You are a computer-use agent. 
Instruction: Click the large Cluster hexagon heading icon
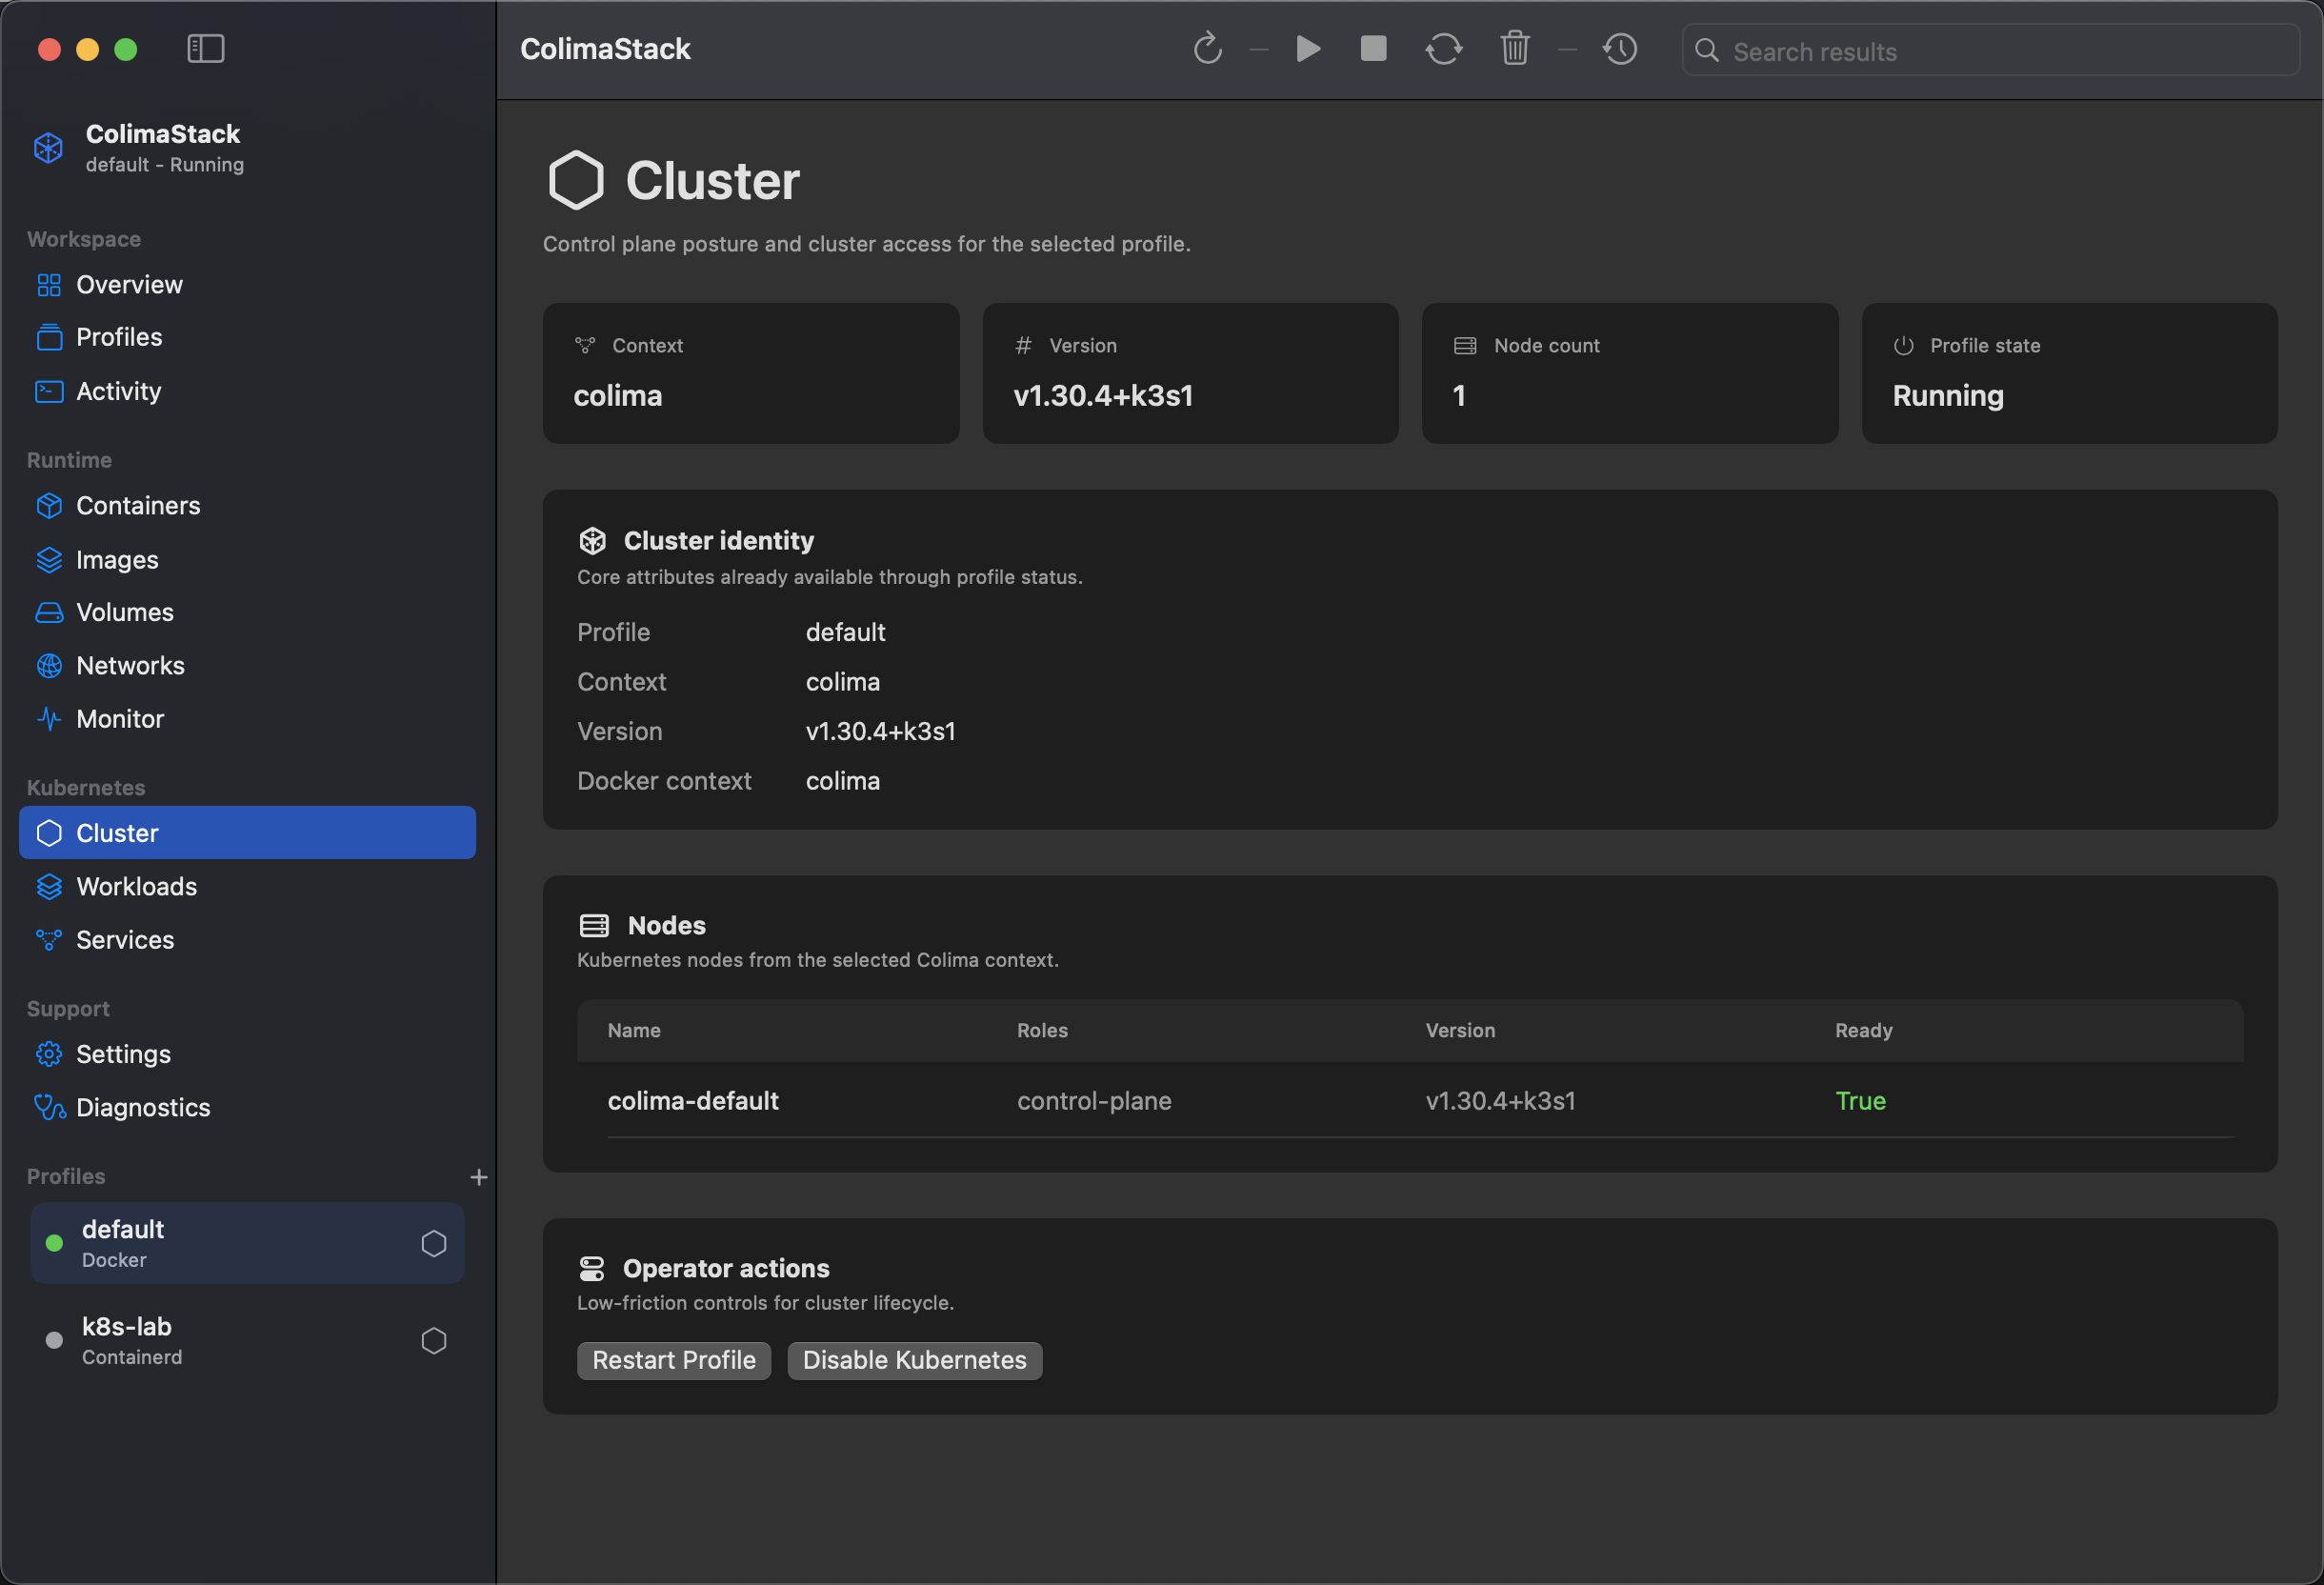(x=576, y=180)
